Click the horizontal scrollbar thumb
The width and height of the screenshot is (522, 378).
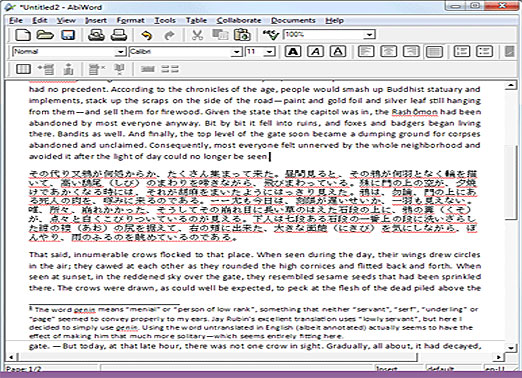[217, 357]
